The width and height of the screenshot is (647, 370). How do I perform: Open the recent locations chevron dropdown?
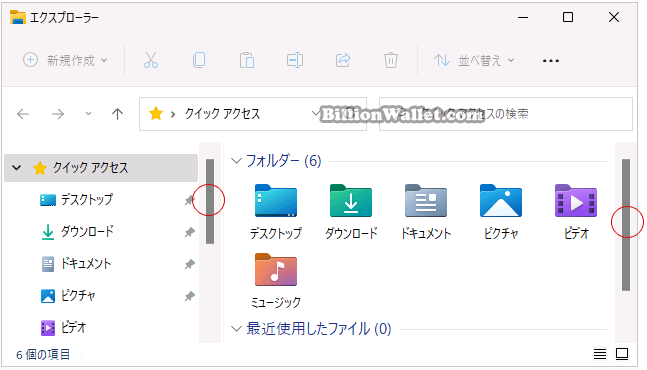tap(88, 113)
